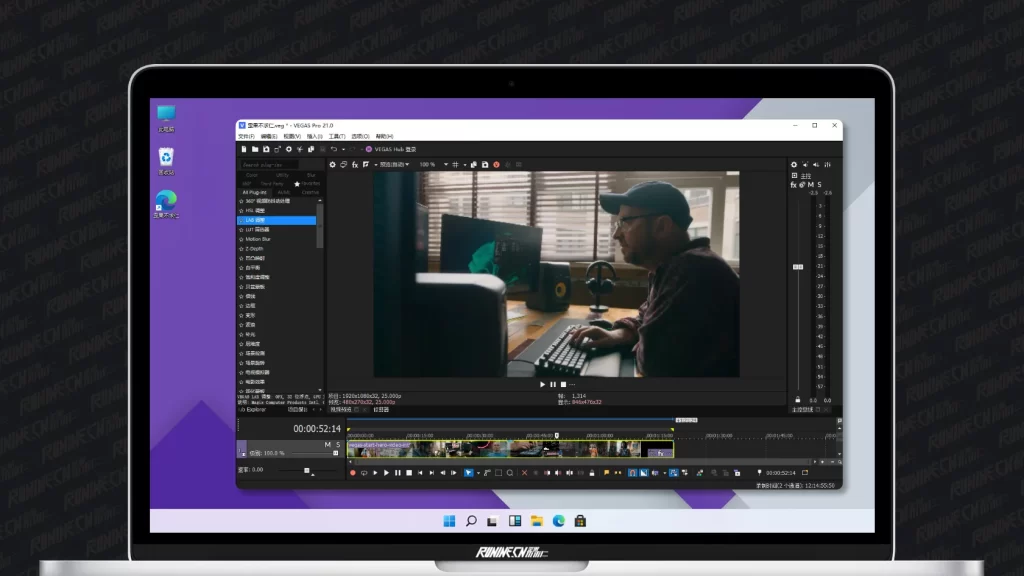Image resolution: width=1024 pixels, height=576 pixels.
Task: Save snapshot to file from the preview toolbar
Action: [485, 164]
